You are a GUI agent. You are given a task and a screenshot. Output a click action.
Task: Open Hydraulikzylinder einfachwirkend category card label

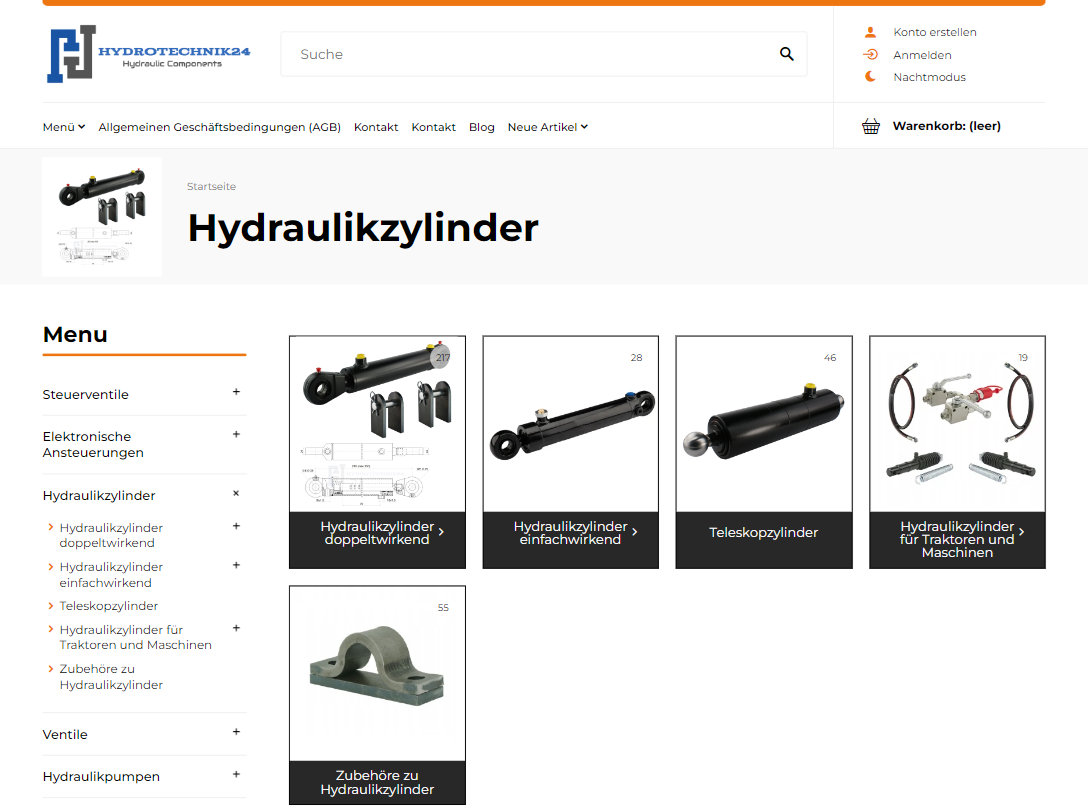570,533
